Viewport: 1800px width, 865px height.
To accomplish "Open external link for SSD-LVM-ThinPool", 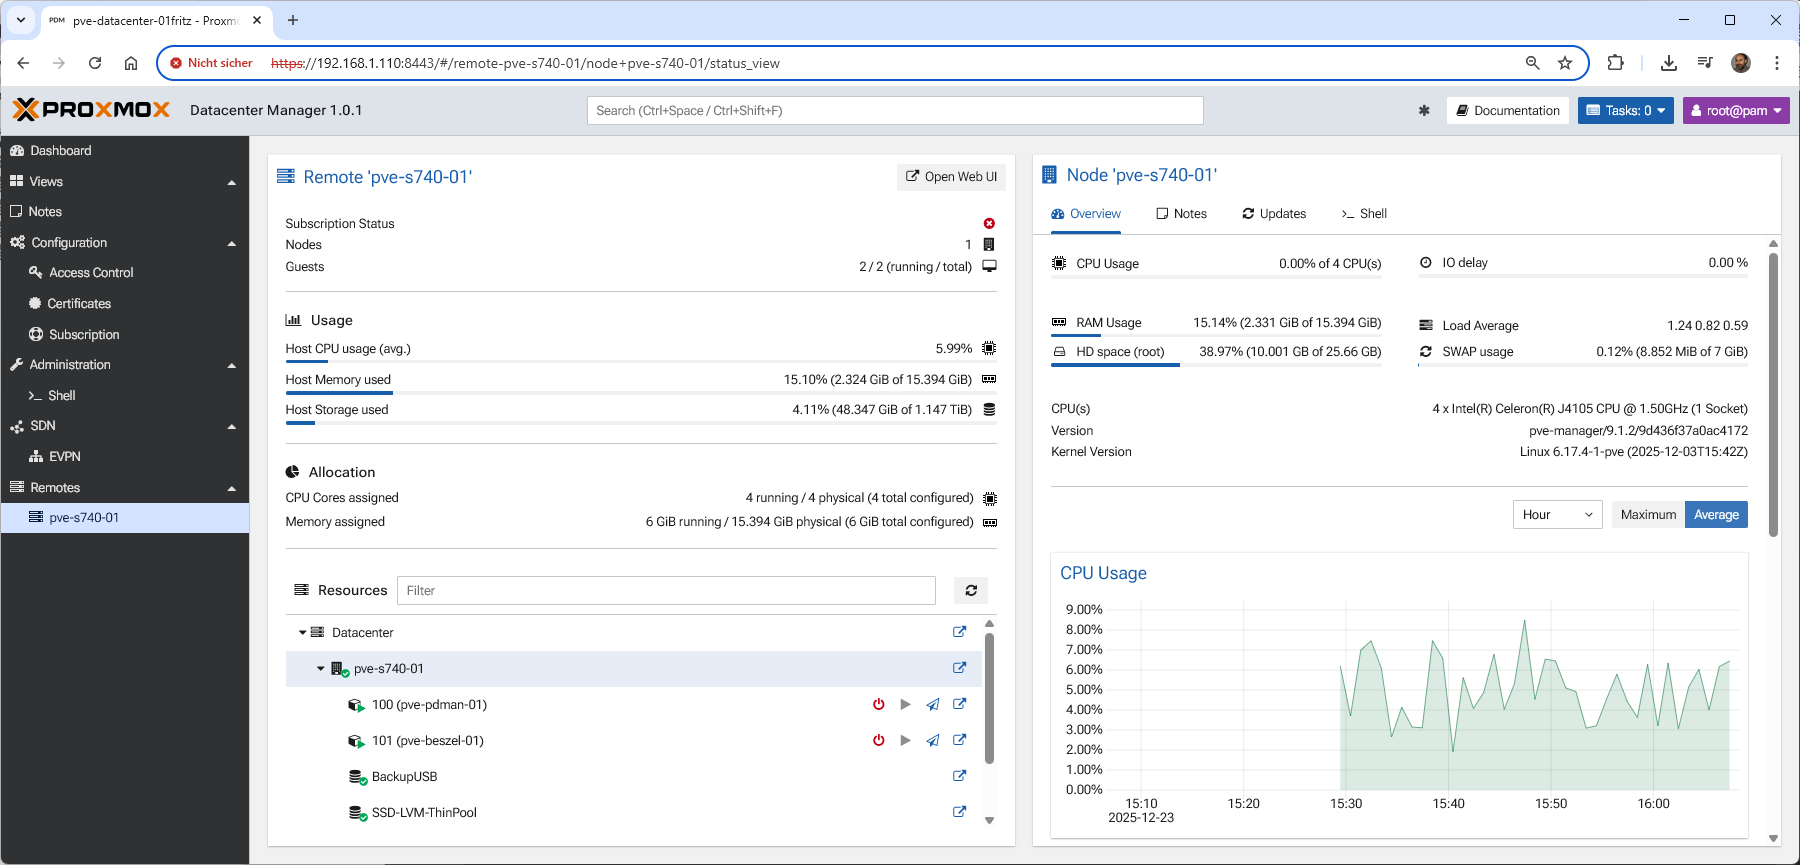I will 959,813.
